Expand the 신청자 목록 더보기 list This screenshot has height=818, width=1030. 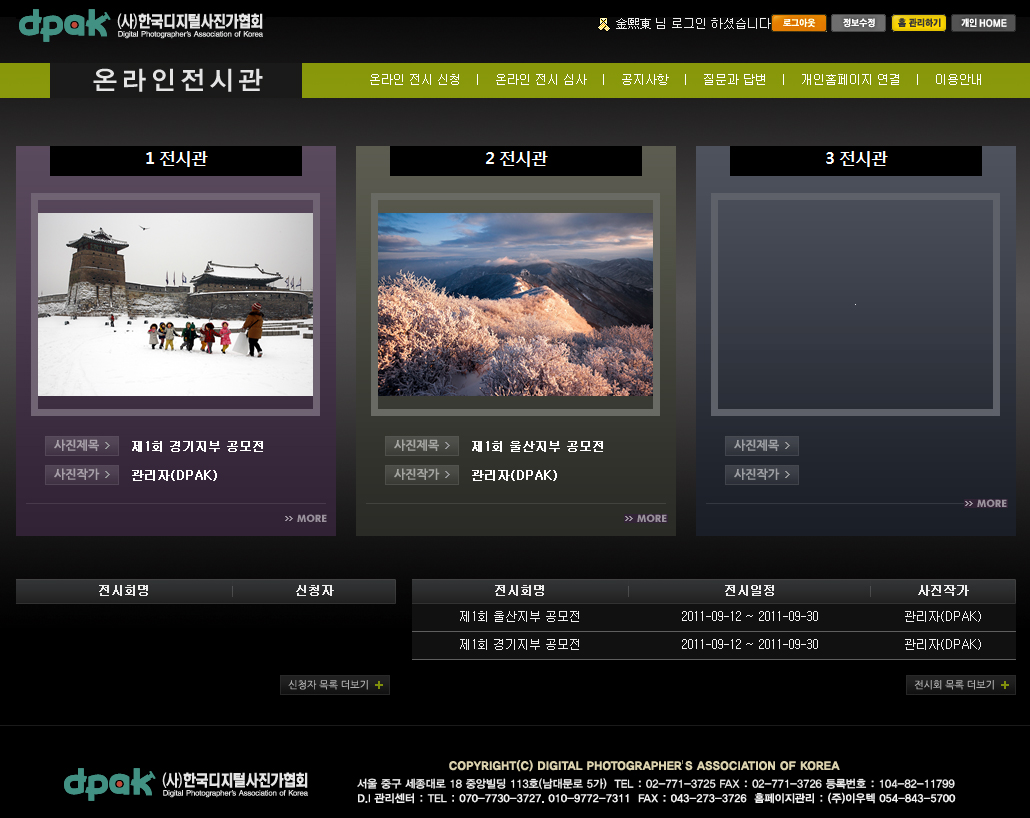click(335, 685)
